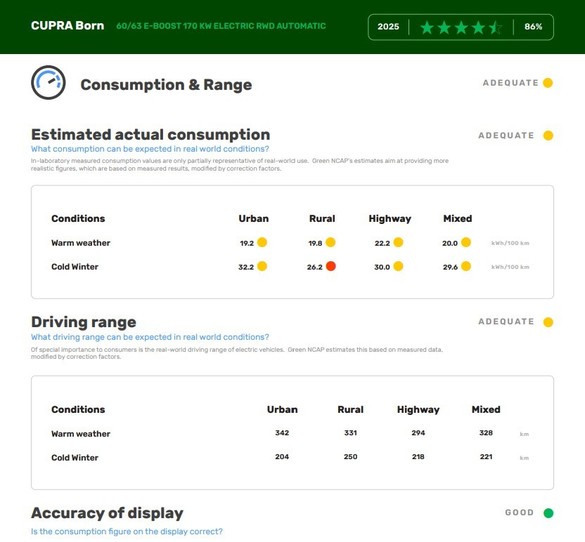Click the yellow dot for Driving range rating

pos(548,322)
